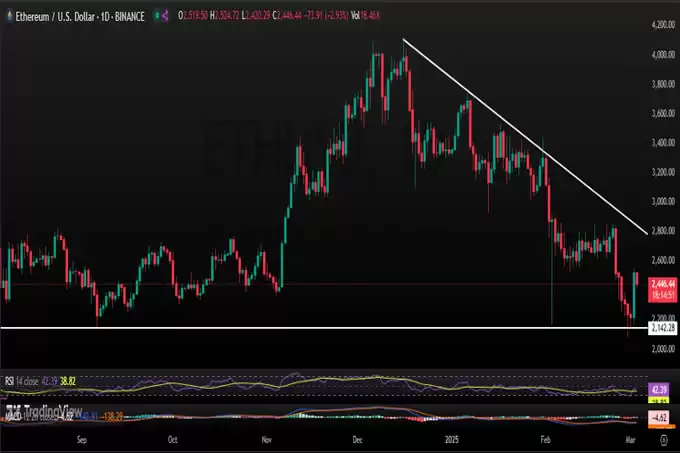
Task: Click the 3,200.00 price scale label
Action: (663, 172)
